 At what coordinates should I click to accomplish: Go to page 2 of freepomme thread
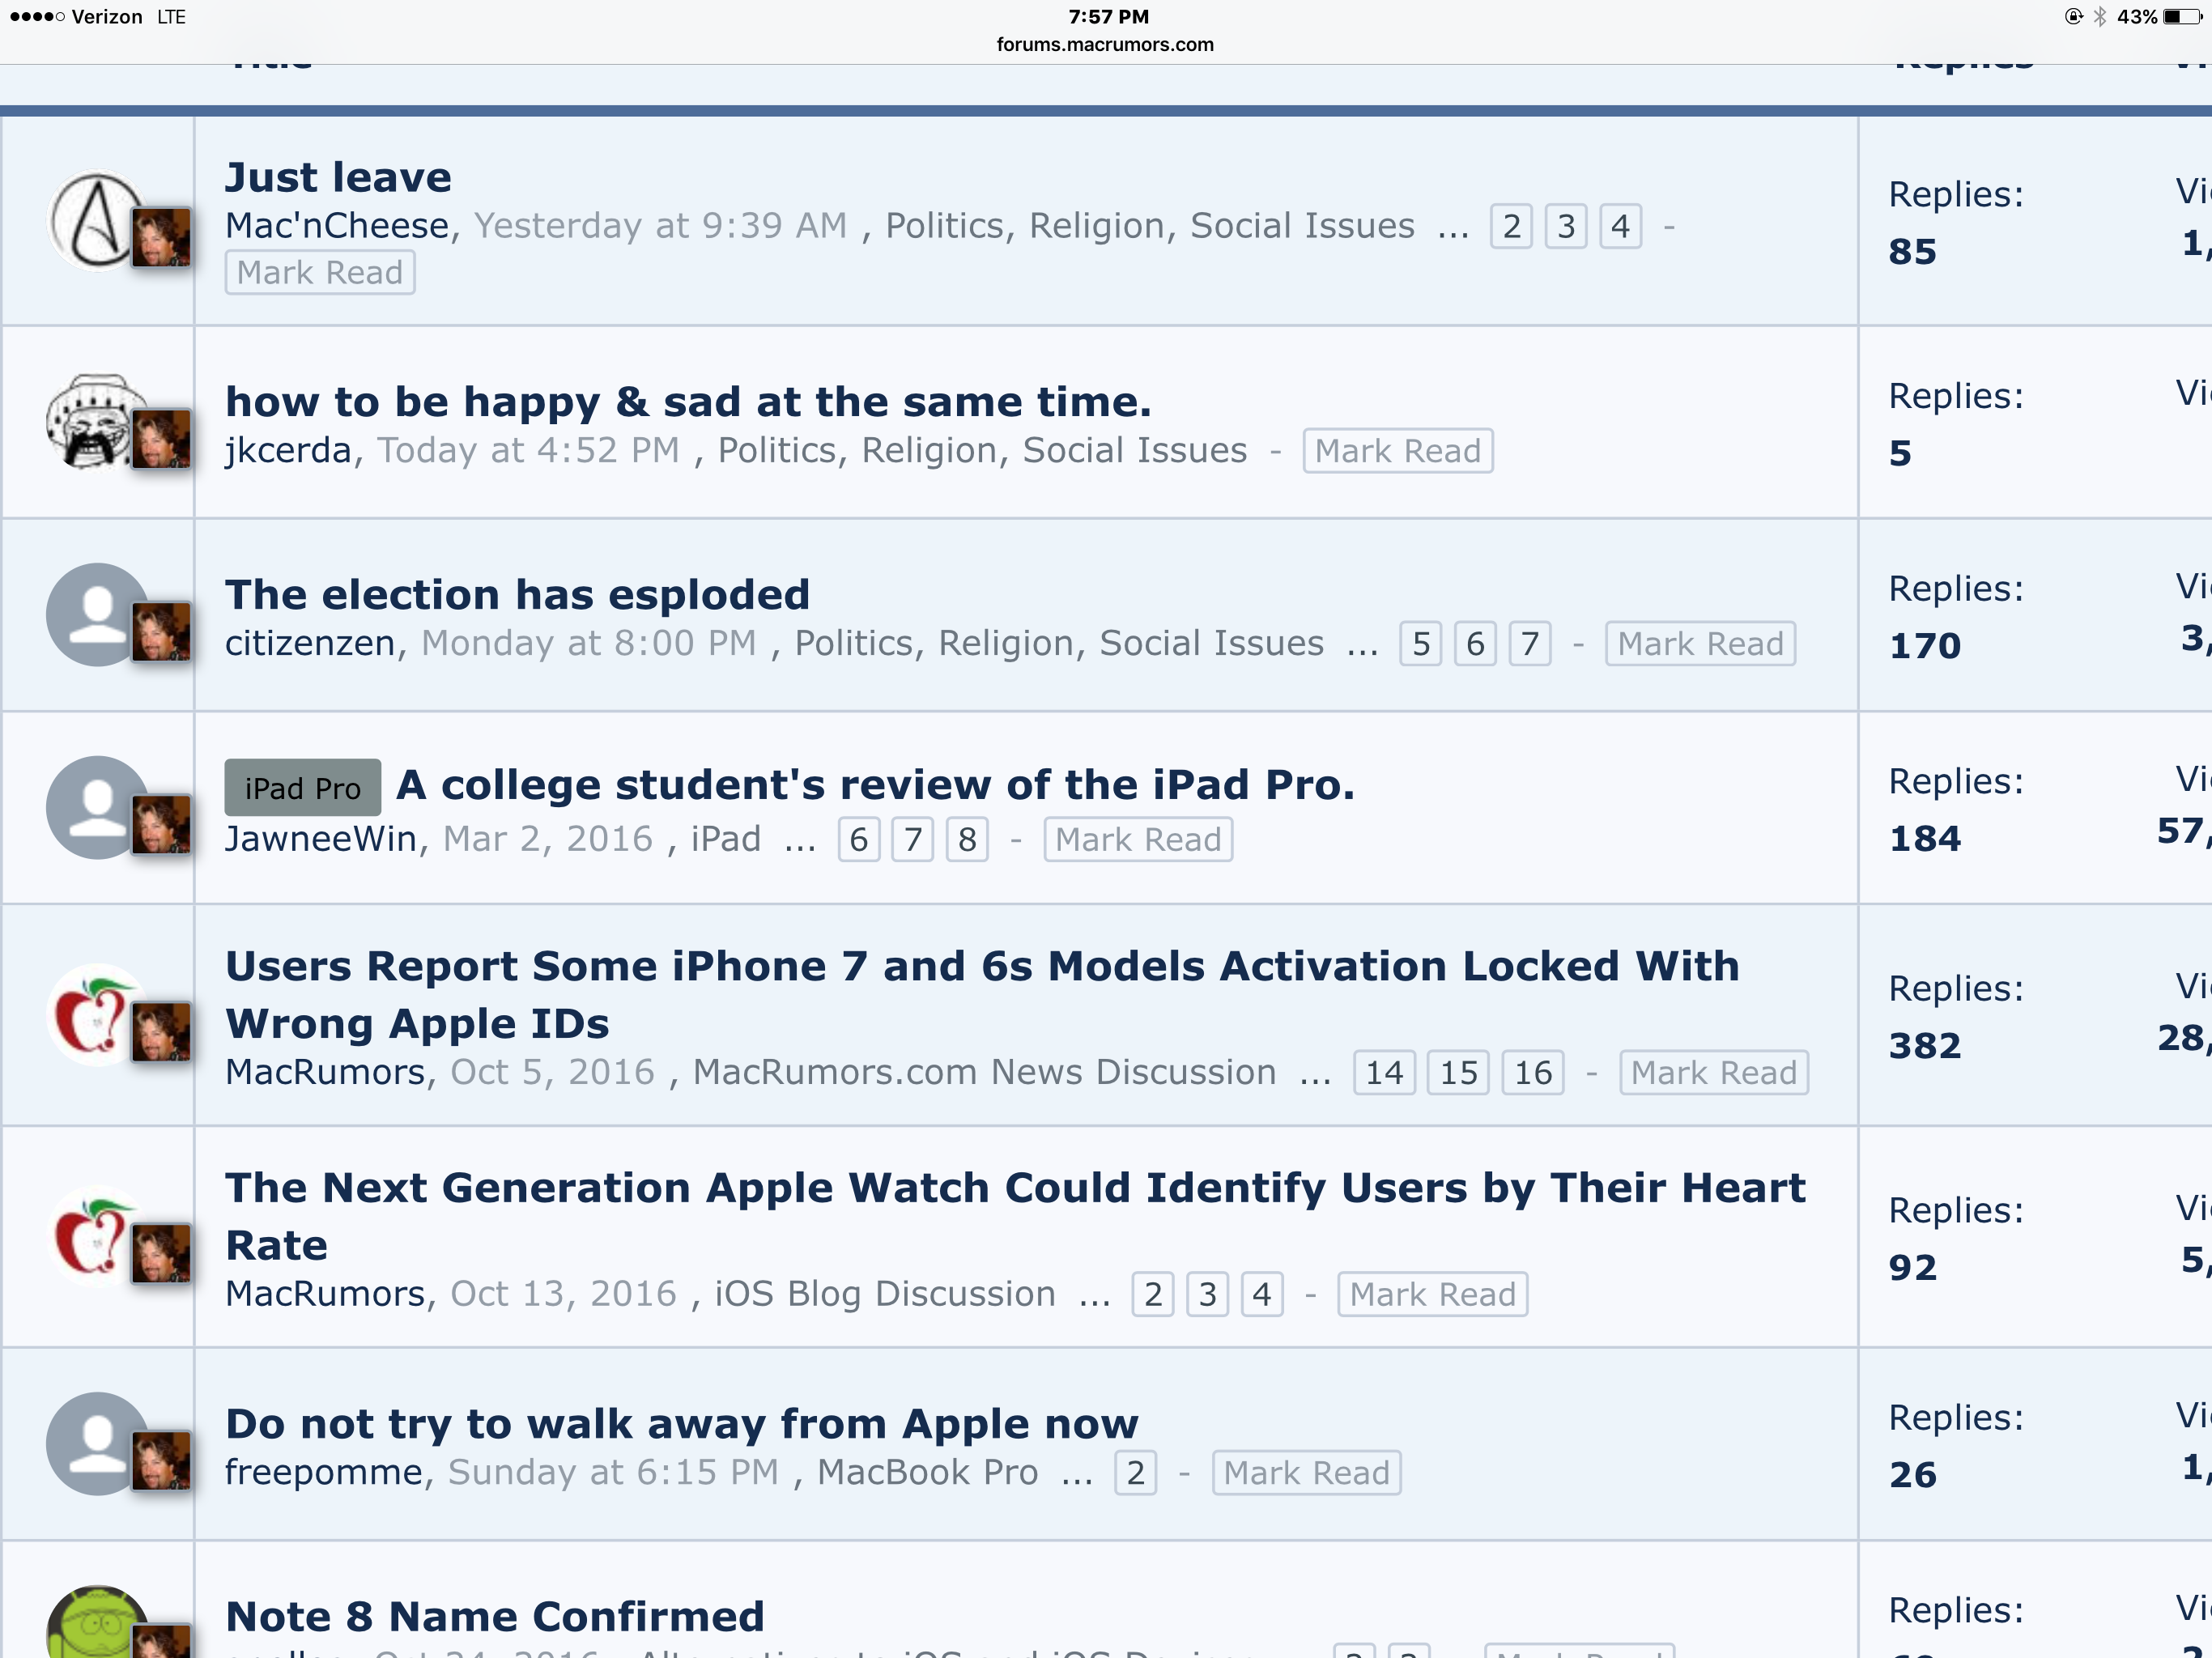[1136, 1473]
